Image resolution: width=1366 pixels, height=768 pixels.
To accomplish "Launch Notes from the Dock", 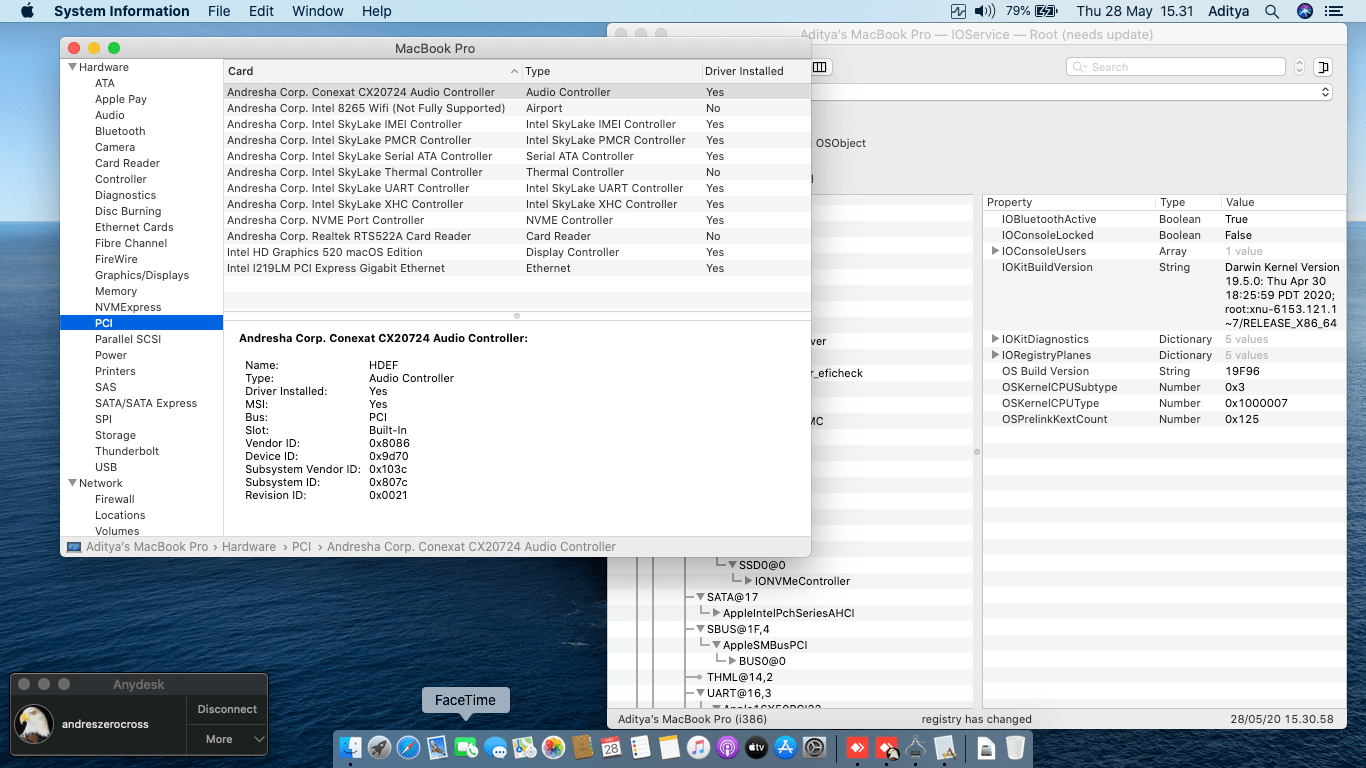I will (x=669, y=747).
